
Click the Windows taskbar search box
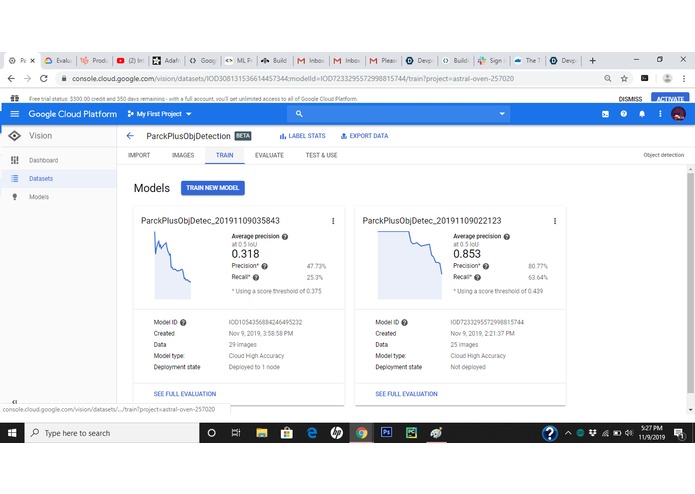112,433
